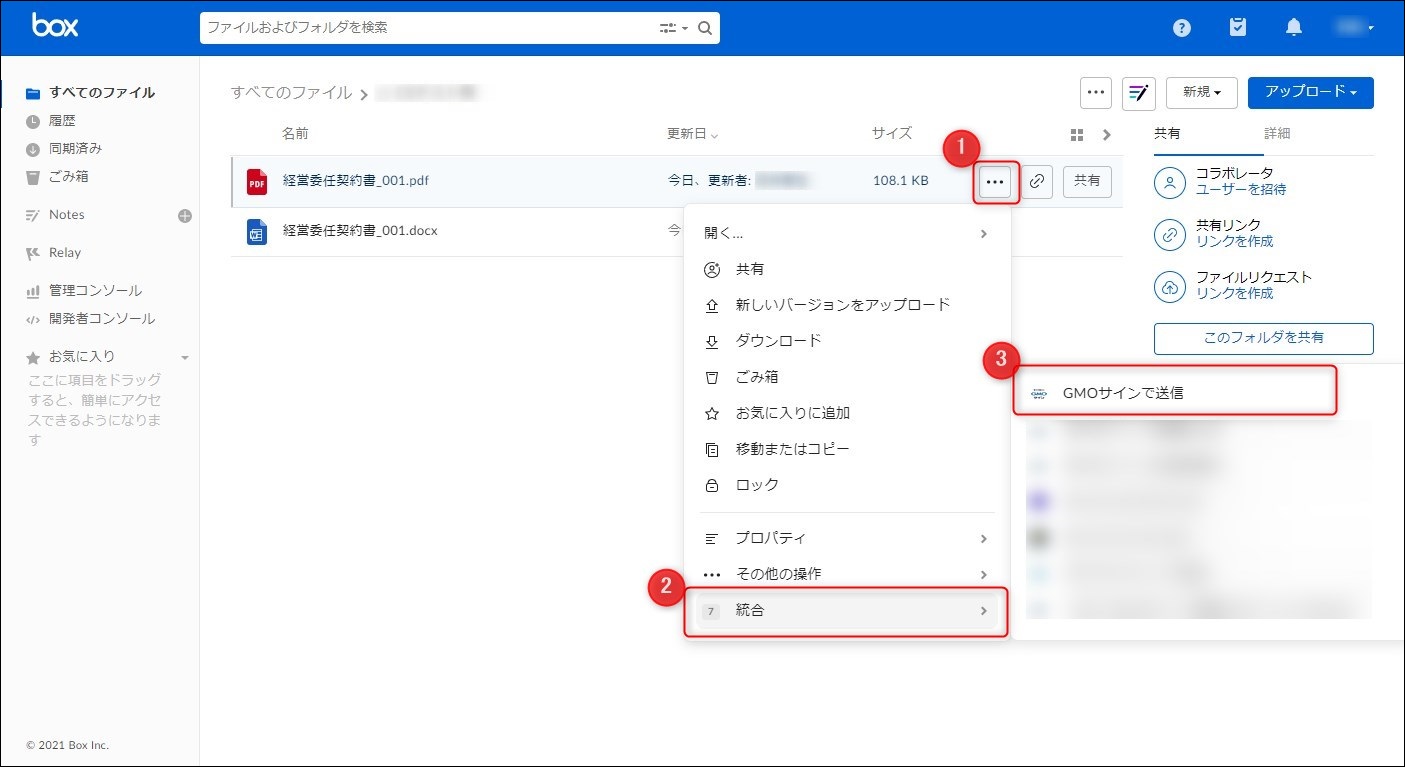Sort by 名前 column header

click(295, 133)
